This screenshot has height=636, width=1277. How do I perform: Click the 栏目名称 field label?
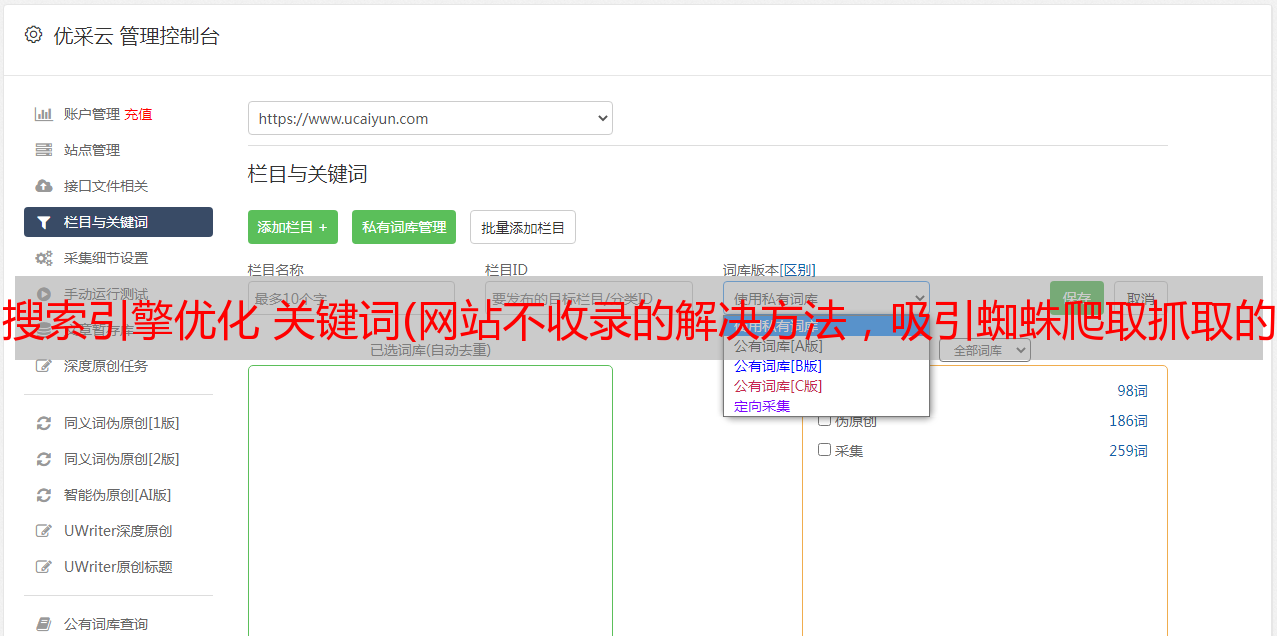point(276,270)
